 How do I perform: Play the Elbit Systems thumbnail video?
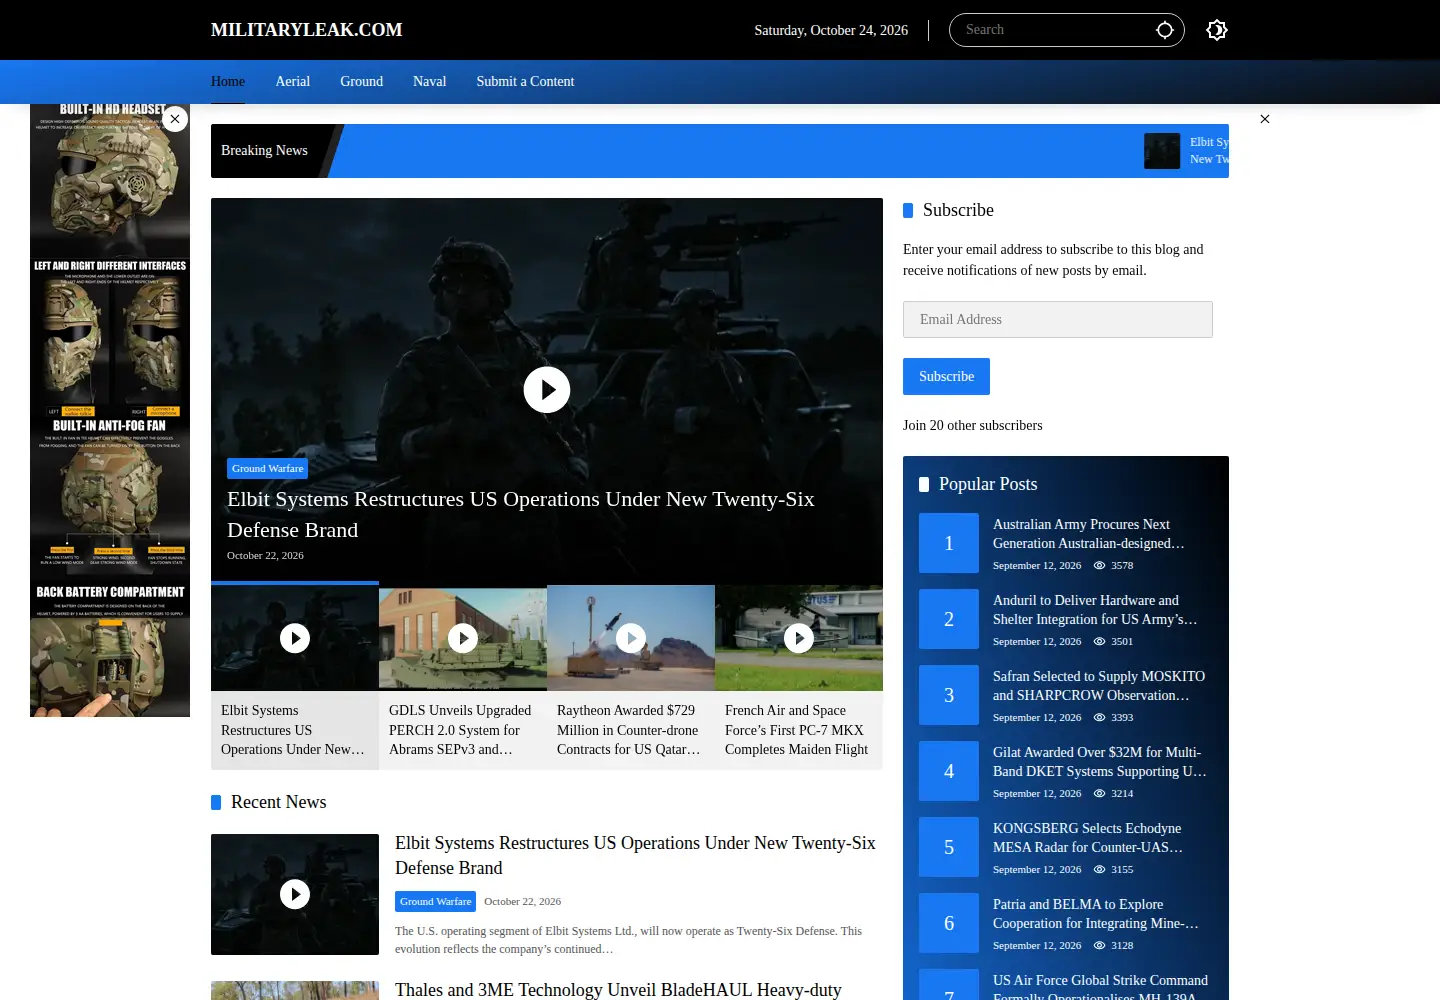[295, 638]
